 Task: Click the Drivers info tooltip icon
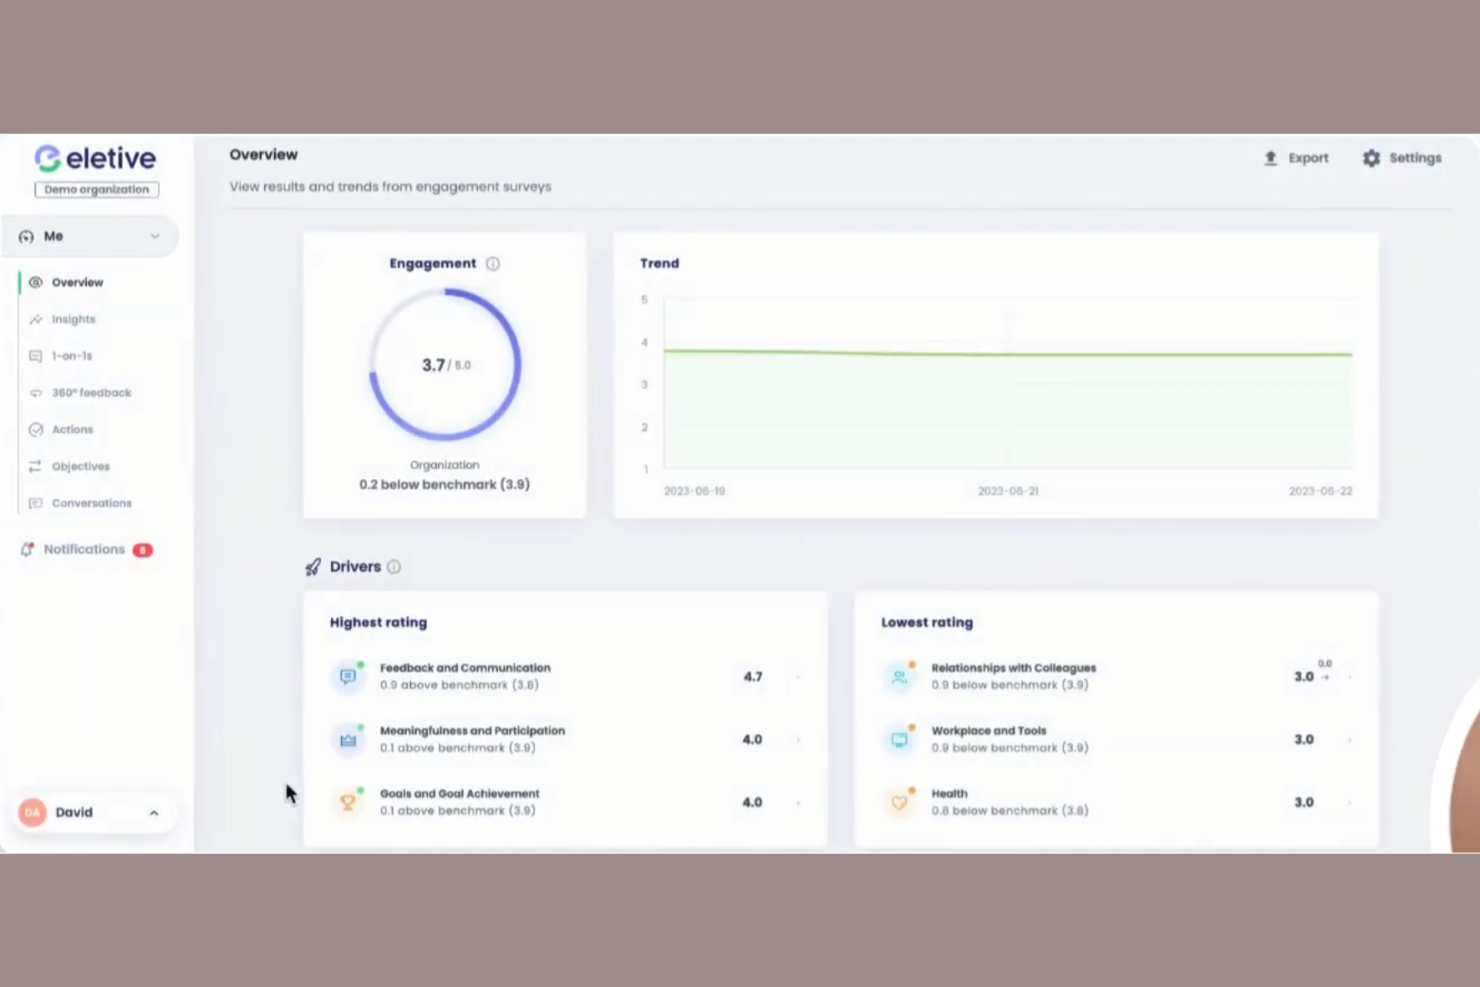point(394,566)
